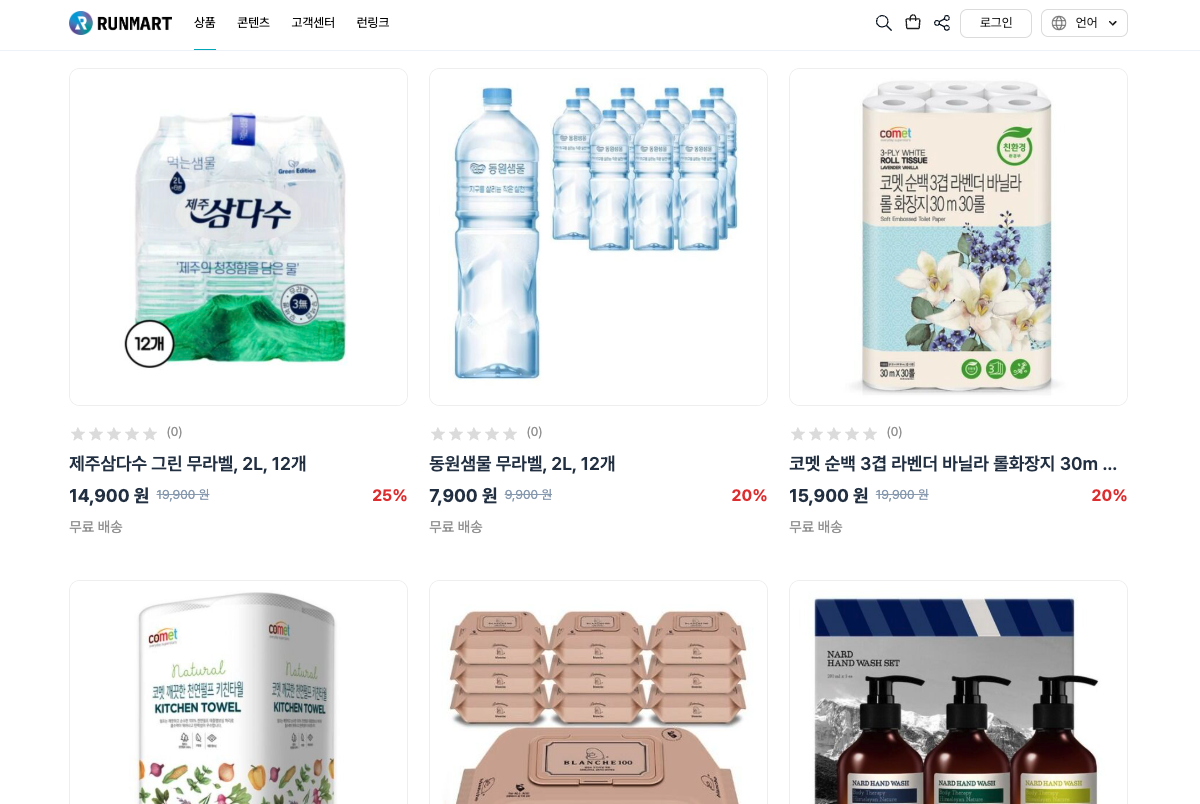
Task: Click the globe icon beside 언어
Action: tap(1059, 23)
